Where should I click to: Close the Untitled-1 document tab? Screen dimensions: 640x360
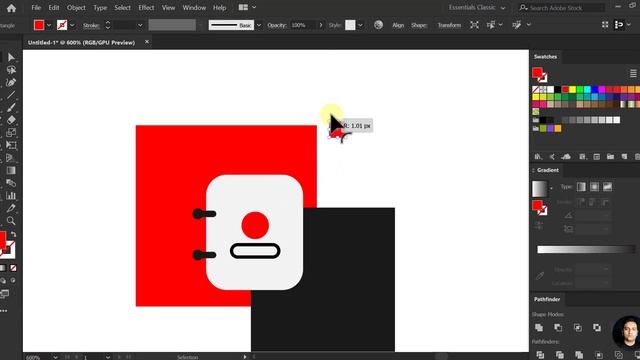[x=147, y=42]
